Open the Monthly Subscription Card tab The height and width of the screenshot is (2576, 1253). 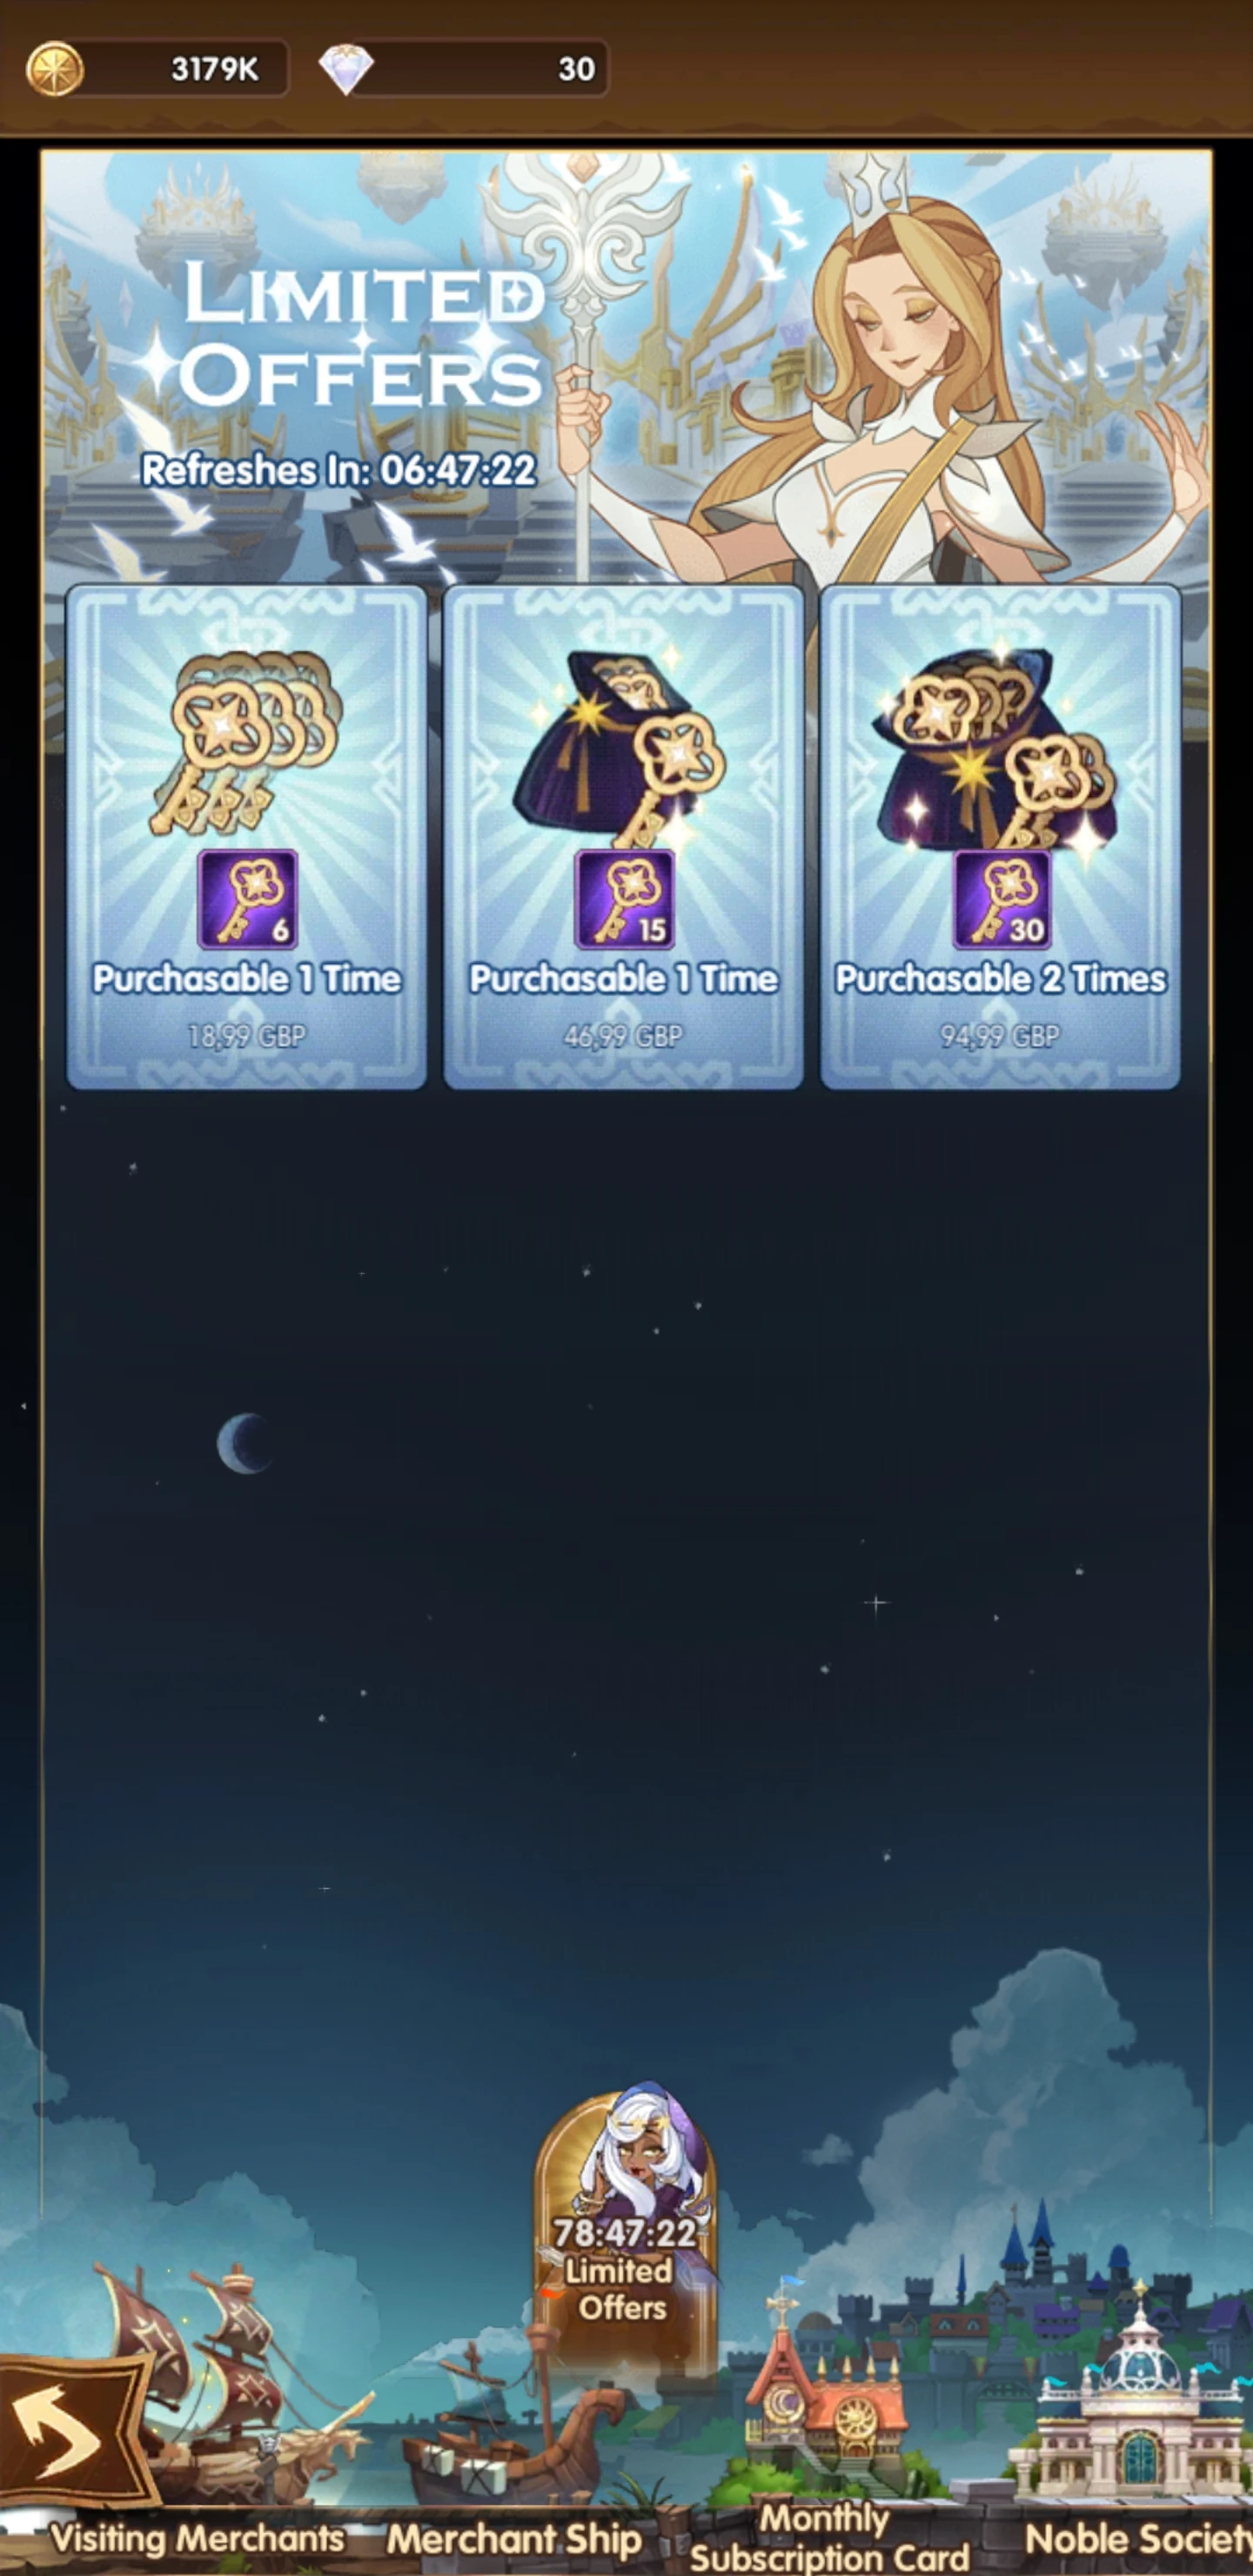point(829,2537)
